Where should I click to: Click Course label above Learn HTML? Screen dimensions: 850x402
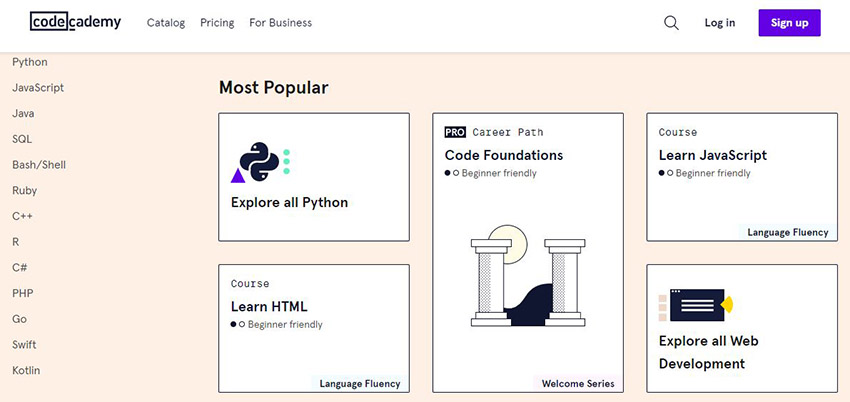[250, 283]
